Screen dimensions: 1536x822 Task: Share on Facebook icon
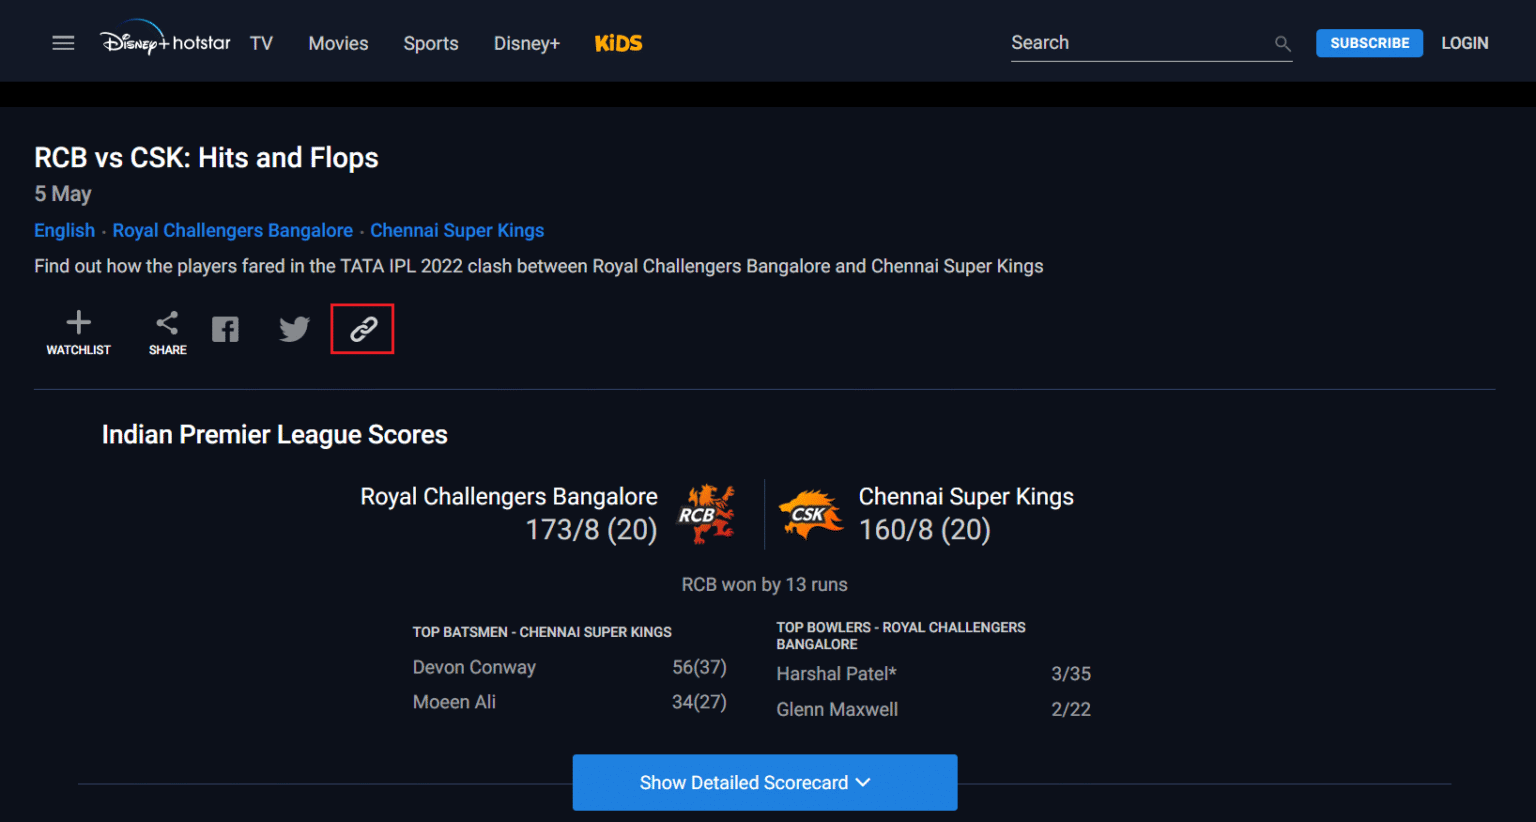pyautogui.click(x=225, y=329)
